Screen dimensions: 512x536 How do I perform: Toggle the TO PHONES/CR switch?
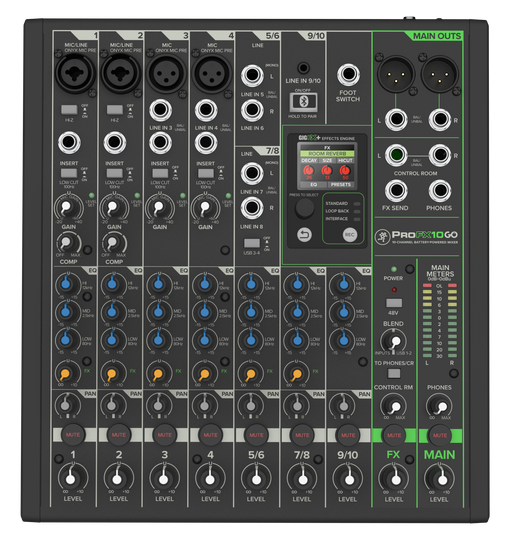[x=394, y=373]
